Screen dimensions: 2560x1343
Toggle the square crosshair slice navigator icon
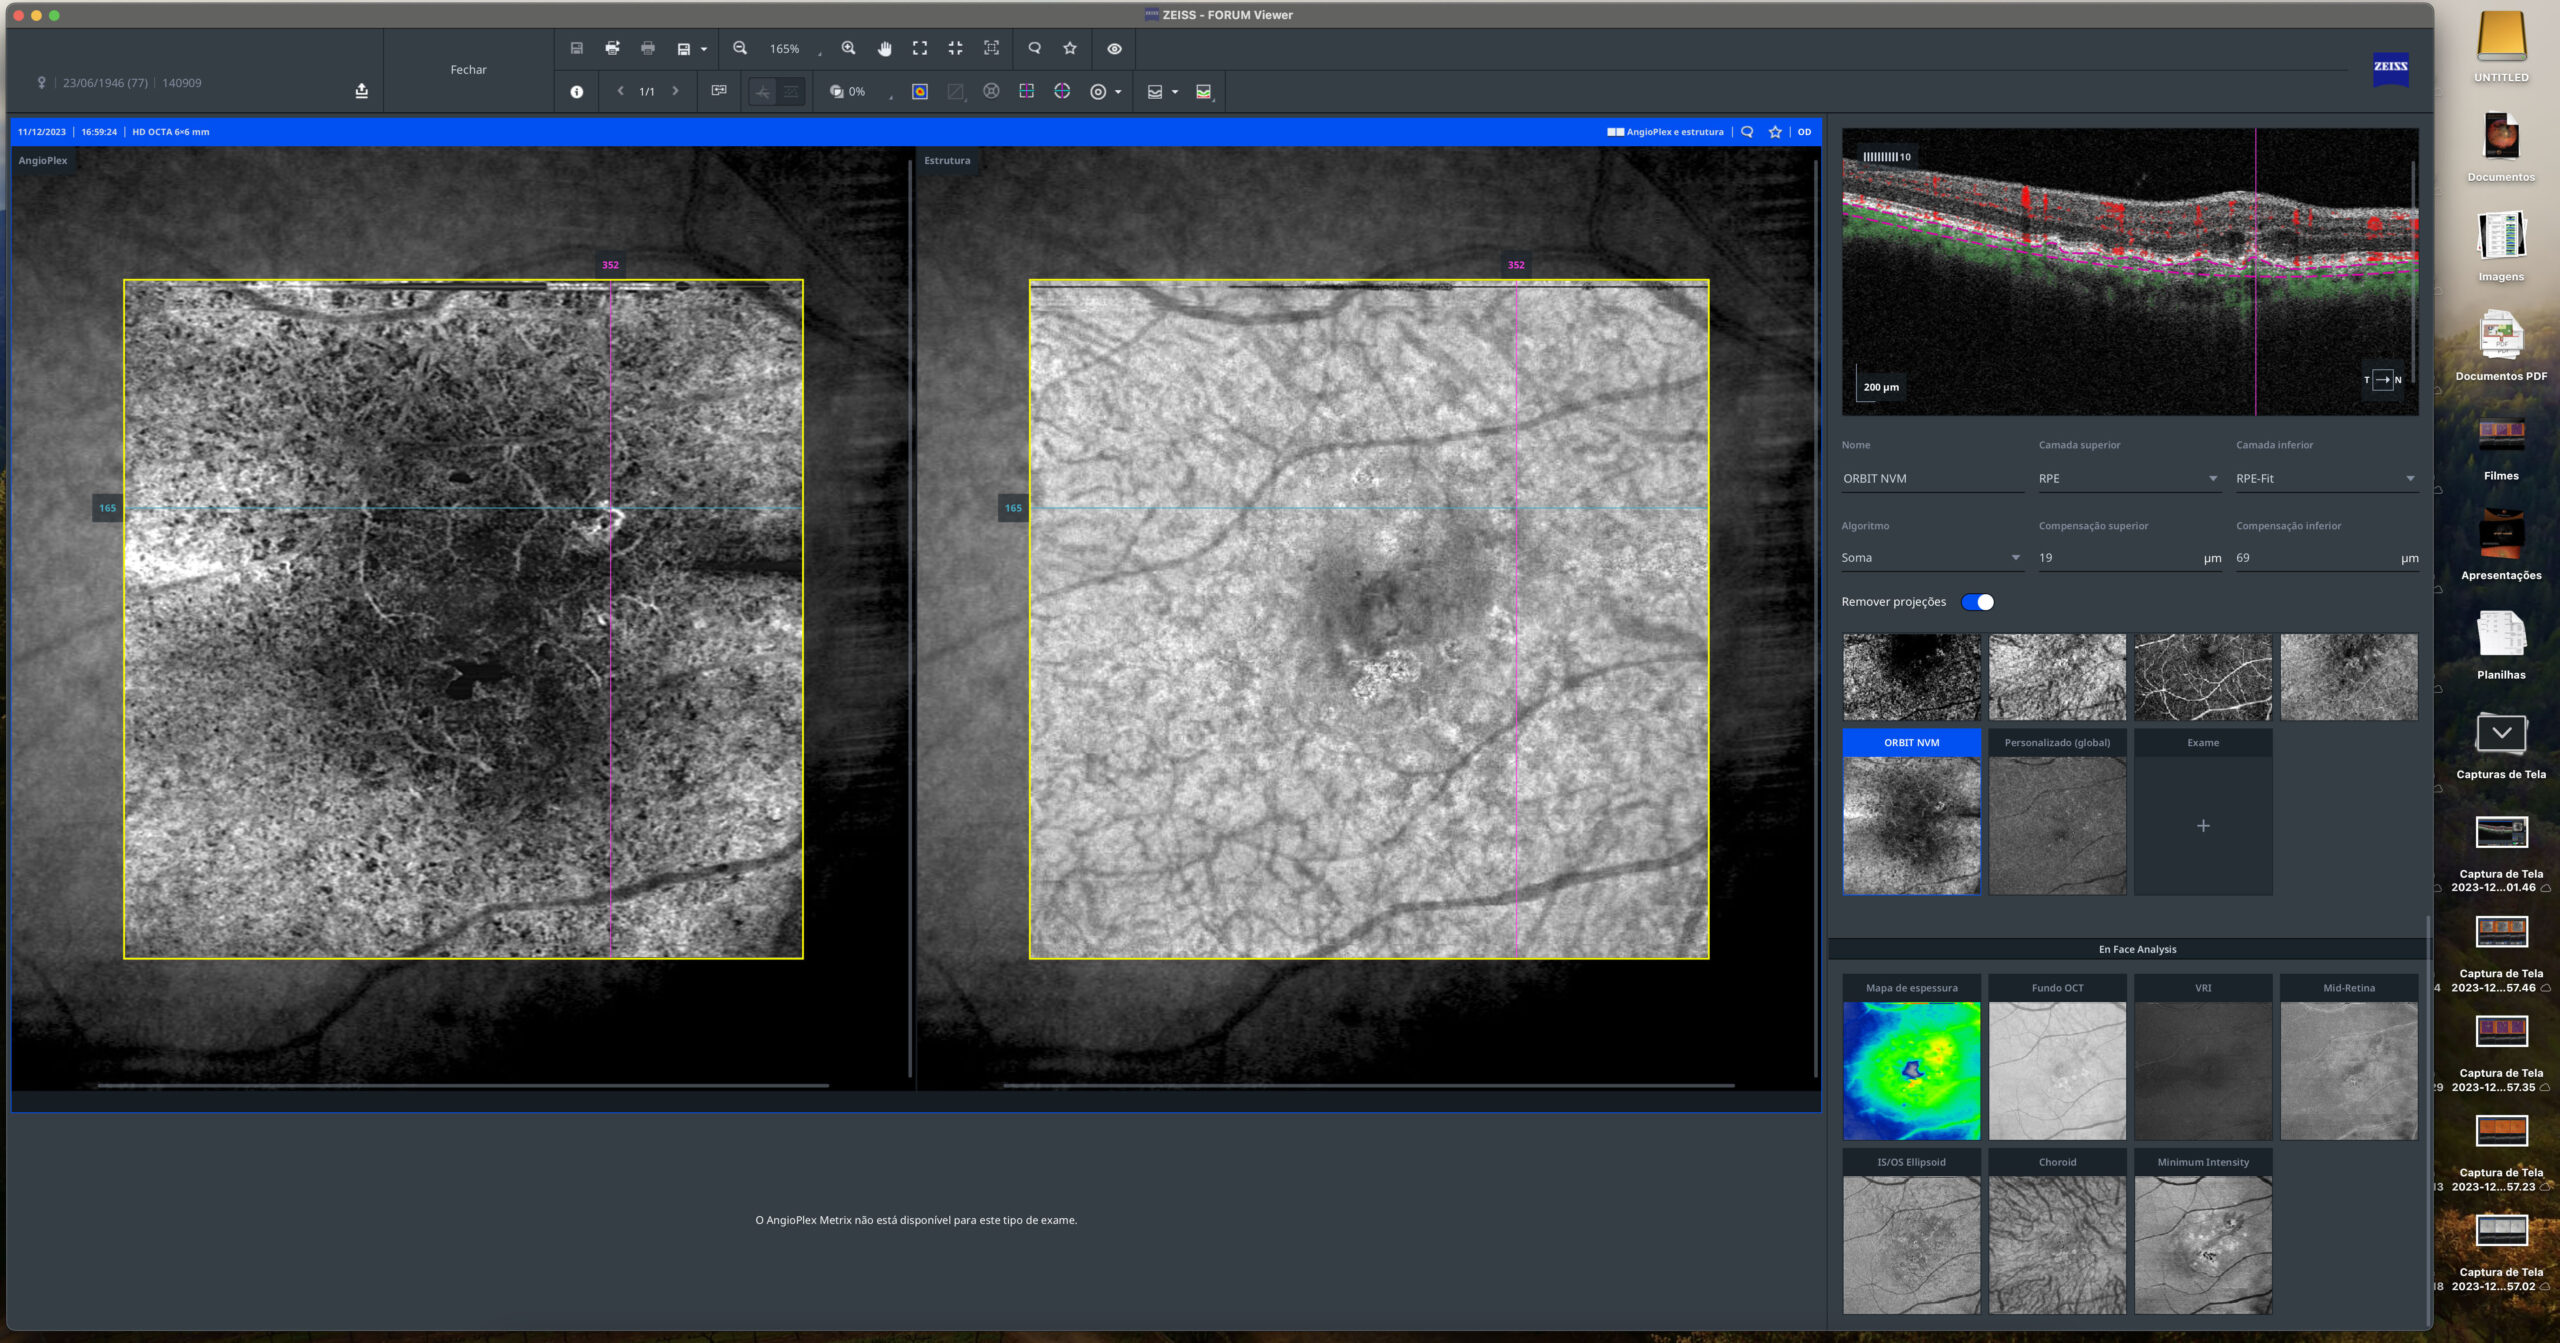[1026, 91]
